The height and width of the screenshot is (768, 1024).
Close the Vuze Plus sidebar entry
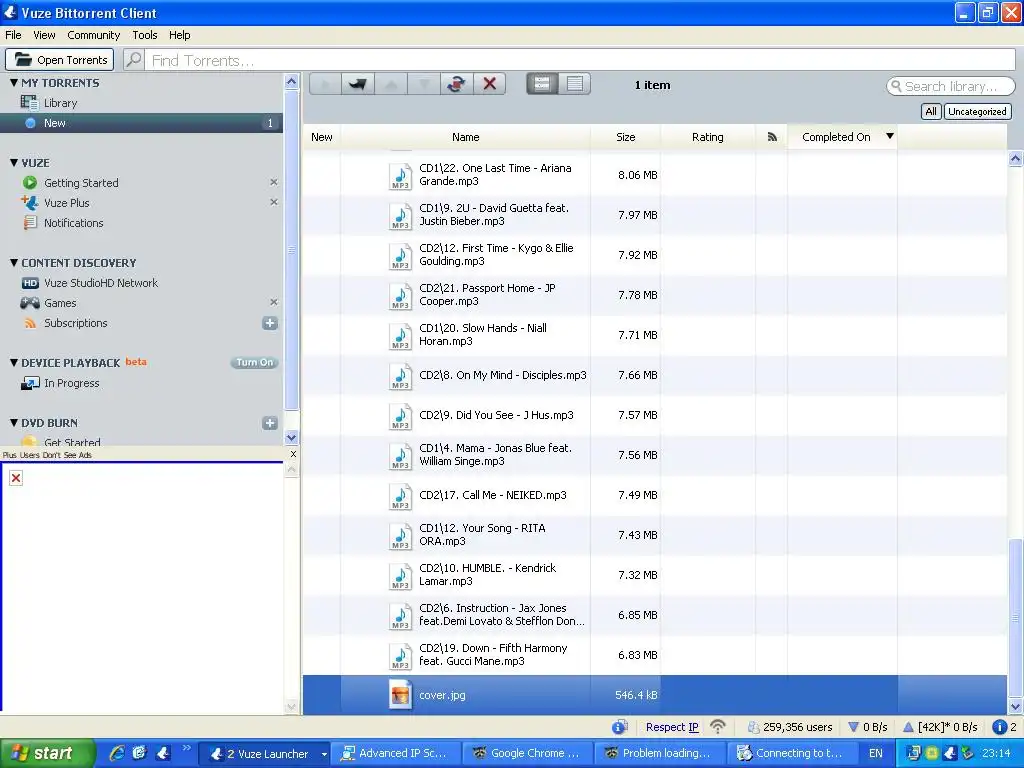pos(274,202)
